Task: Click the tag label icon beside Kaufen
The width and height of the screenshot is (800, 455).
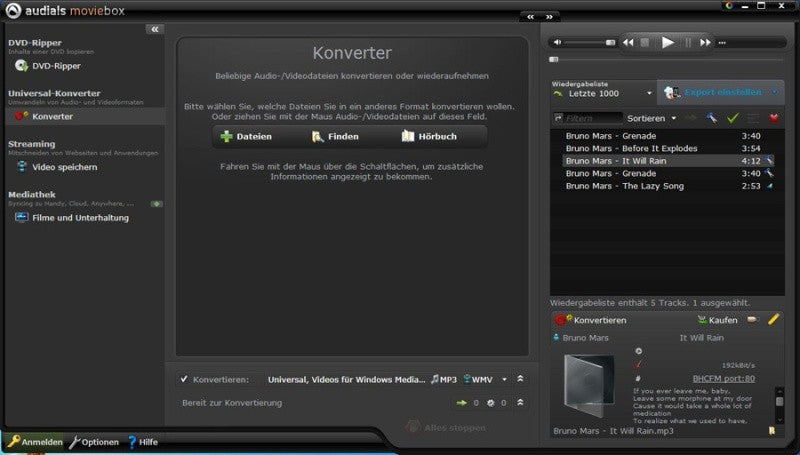Action: point(752,319)
